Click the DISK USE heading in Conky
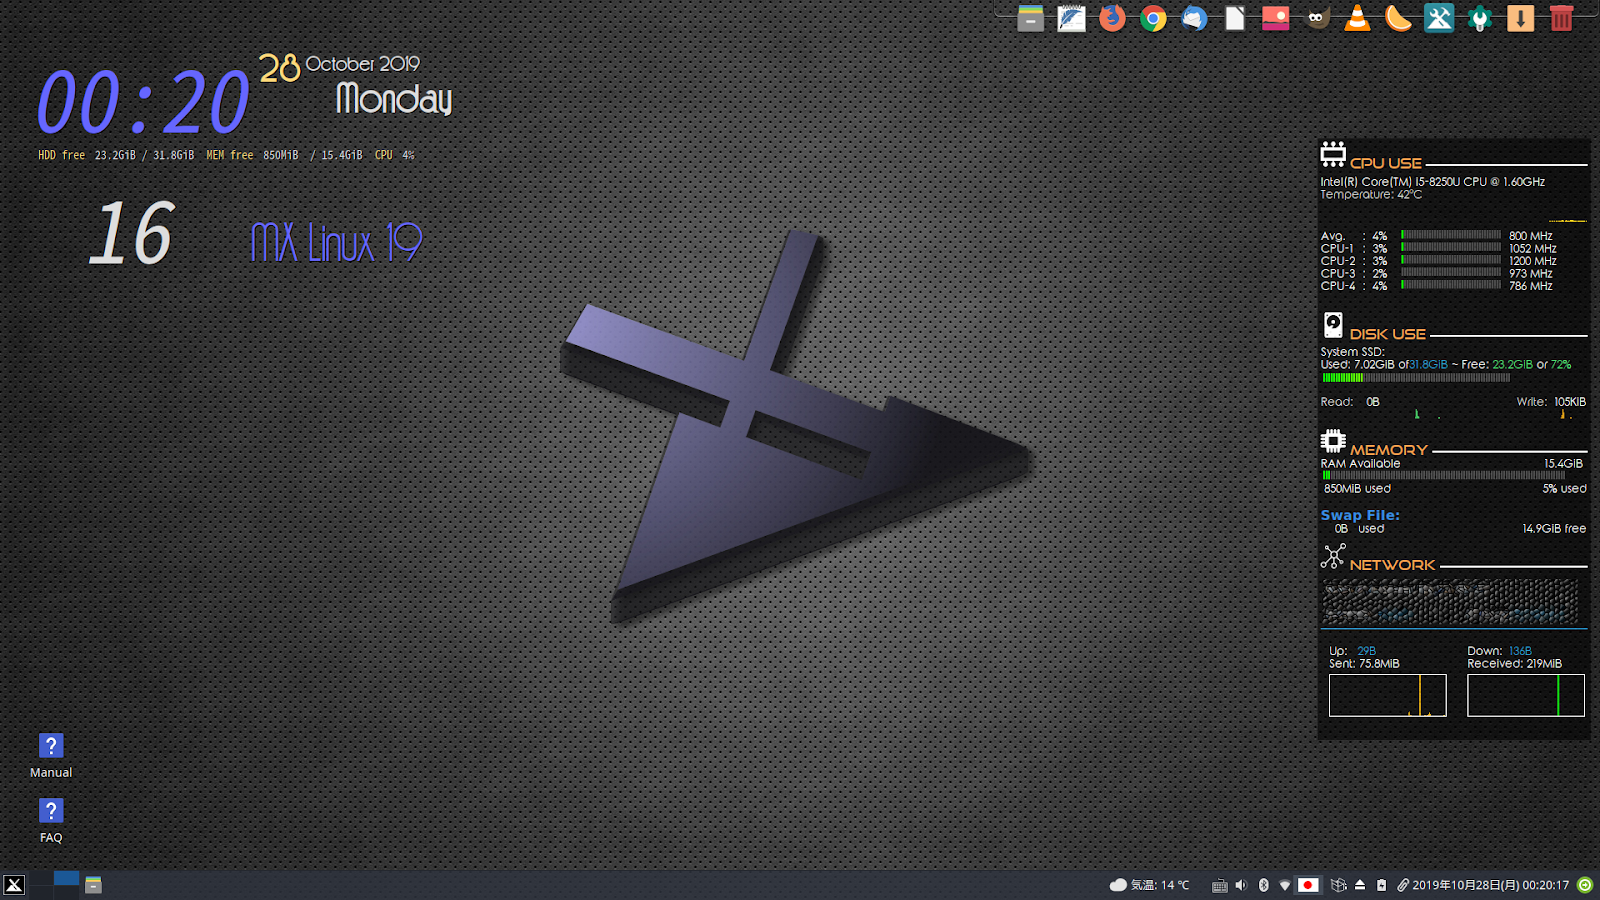 pyautogui.click(x=1388, y=334)
